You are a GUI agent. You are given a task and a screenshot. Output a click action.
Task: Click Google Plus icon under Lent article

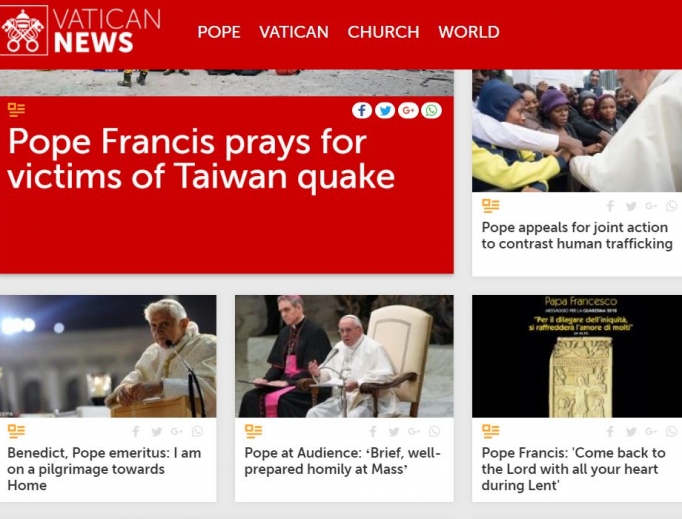[x=651, y=432]
